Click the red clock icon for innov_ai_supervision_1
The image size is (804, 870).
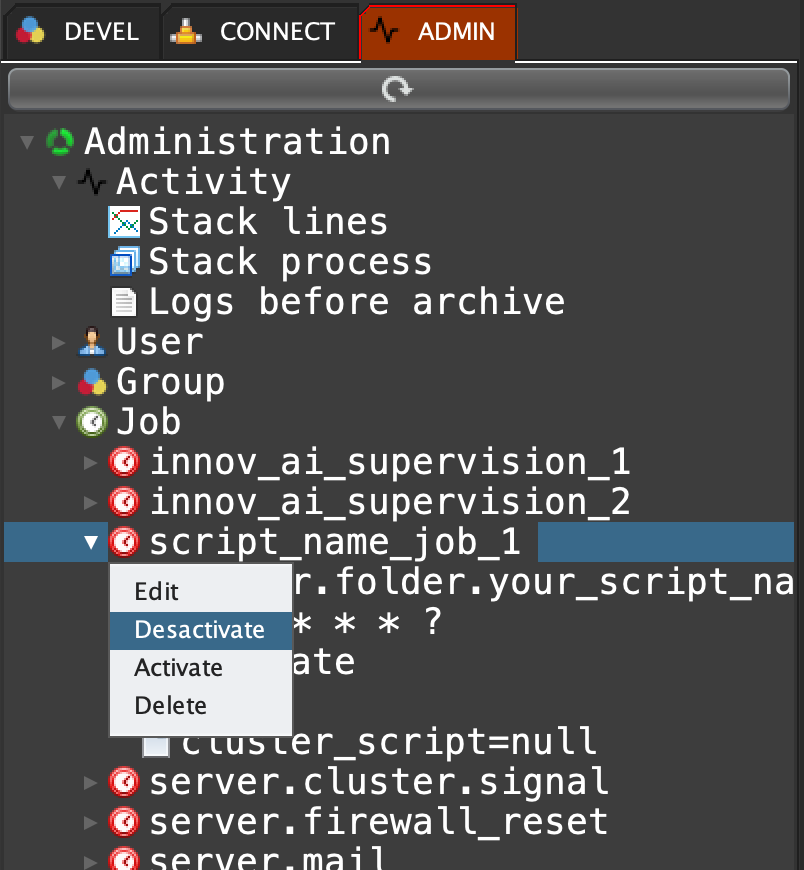tap(124, 462)
